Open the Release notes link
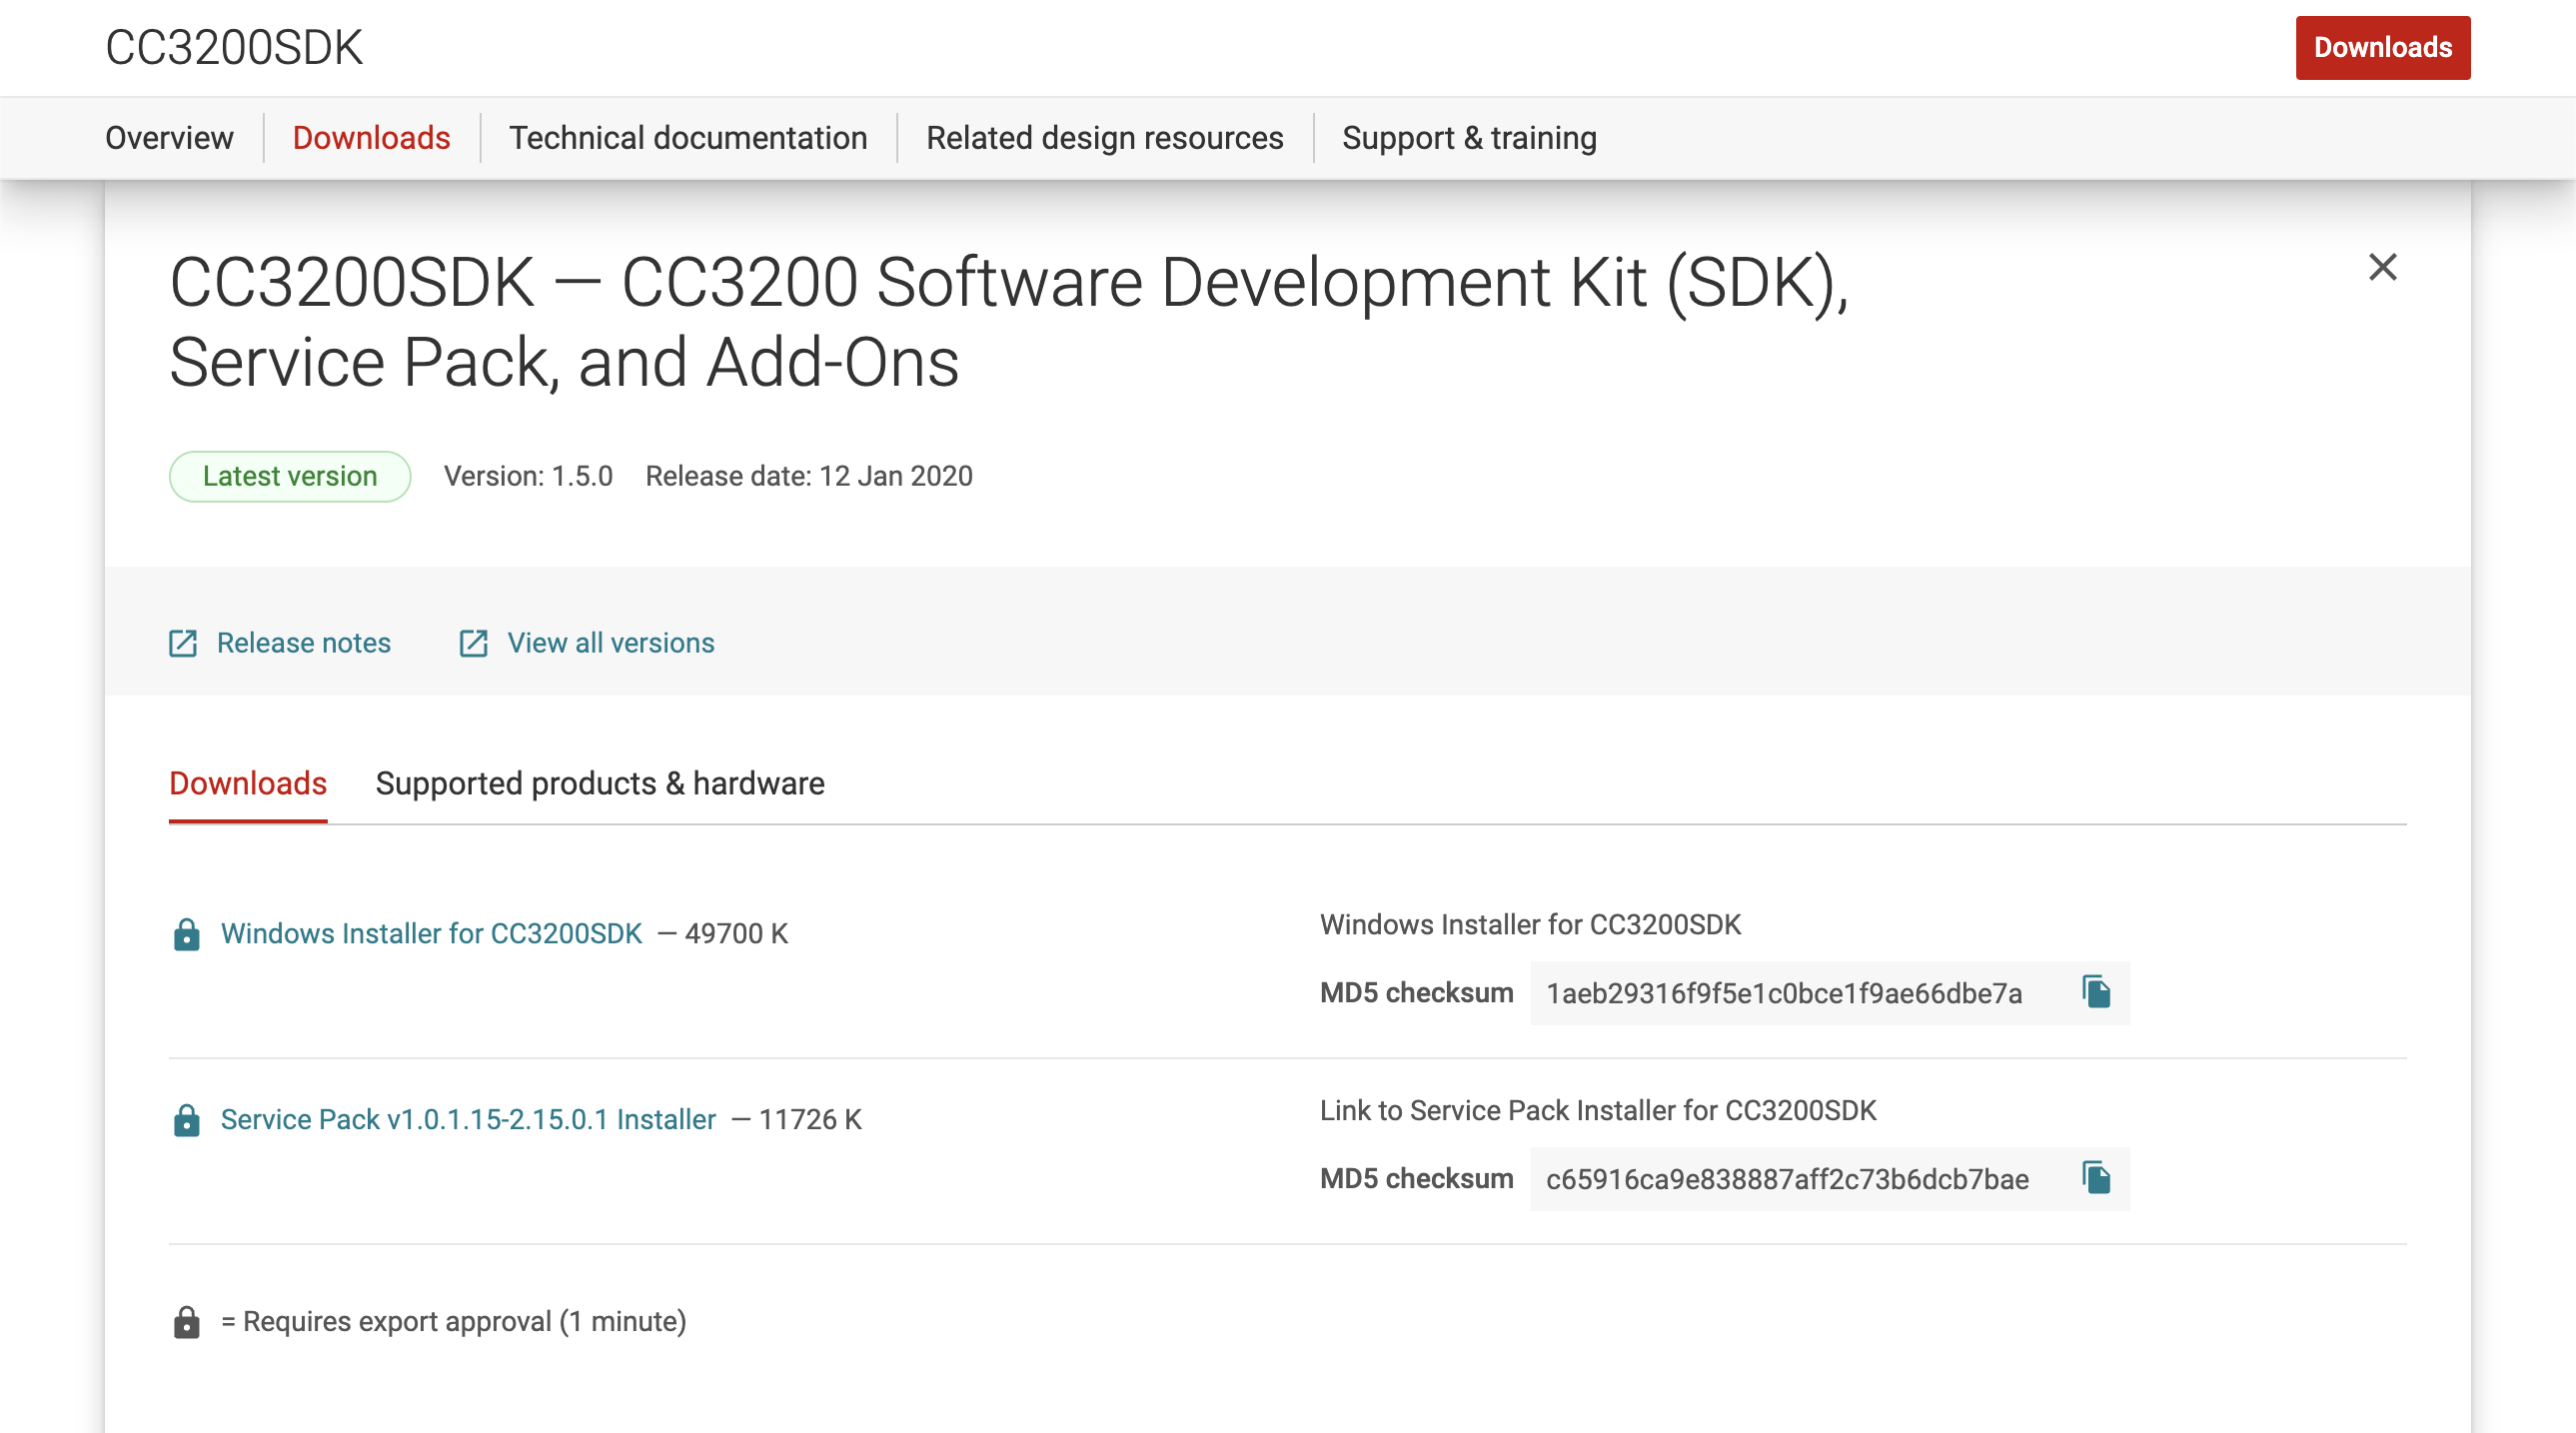Image resolution: width=2576 pixels, height=1433 pixels. (x=303, y=643)
